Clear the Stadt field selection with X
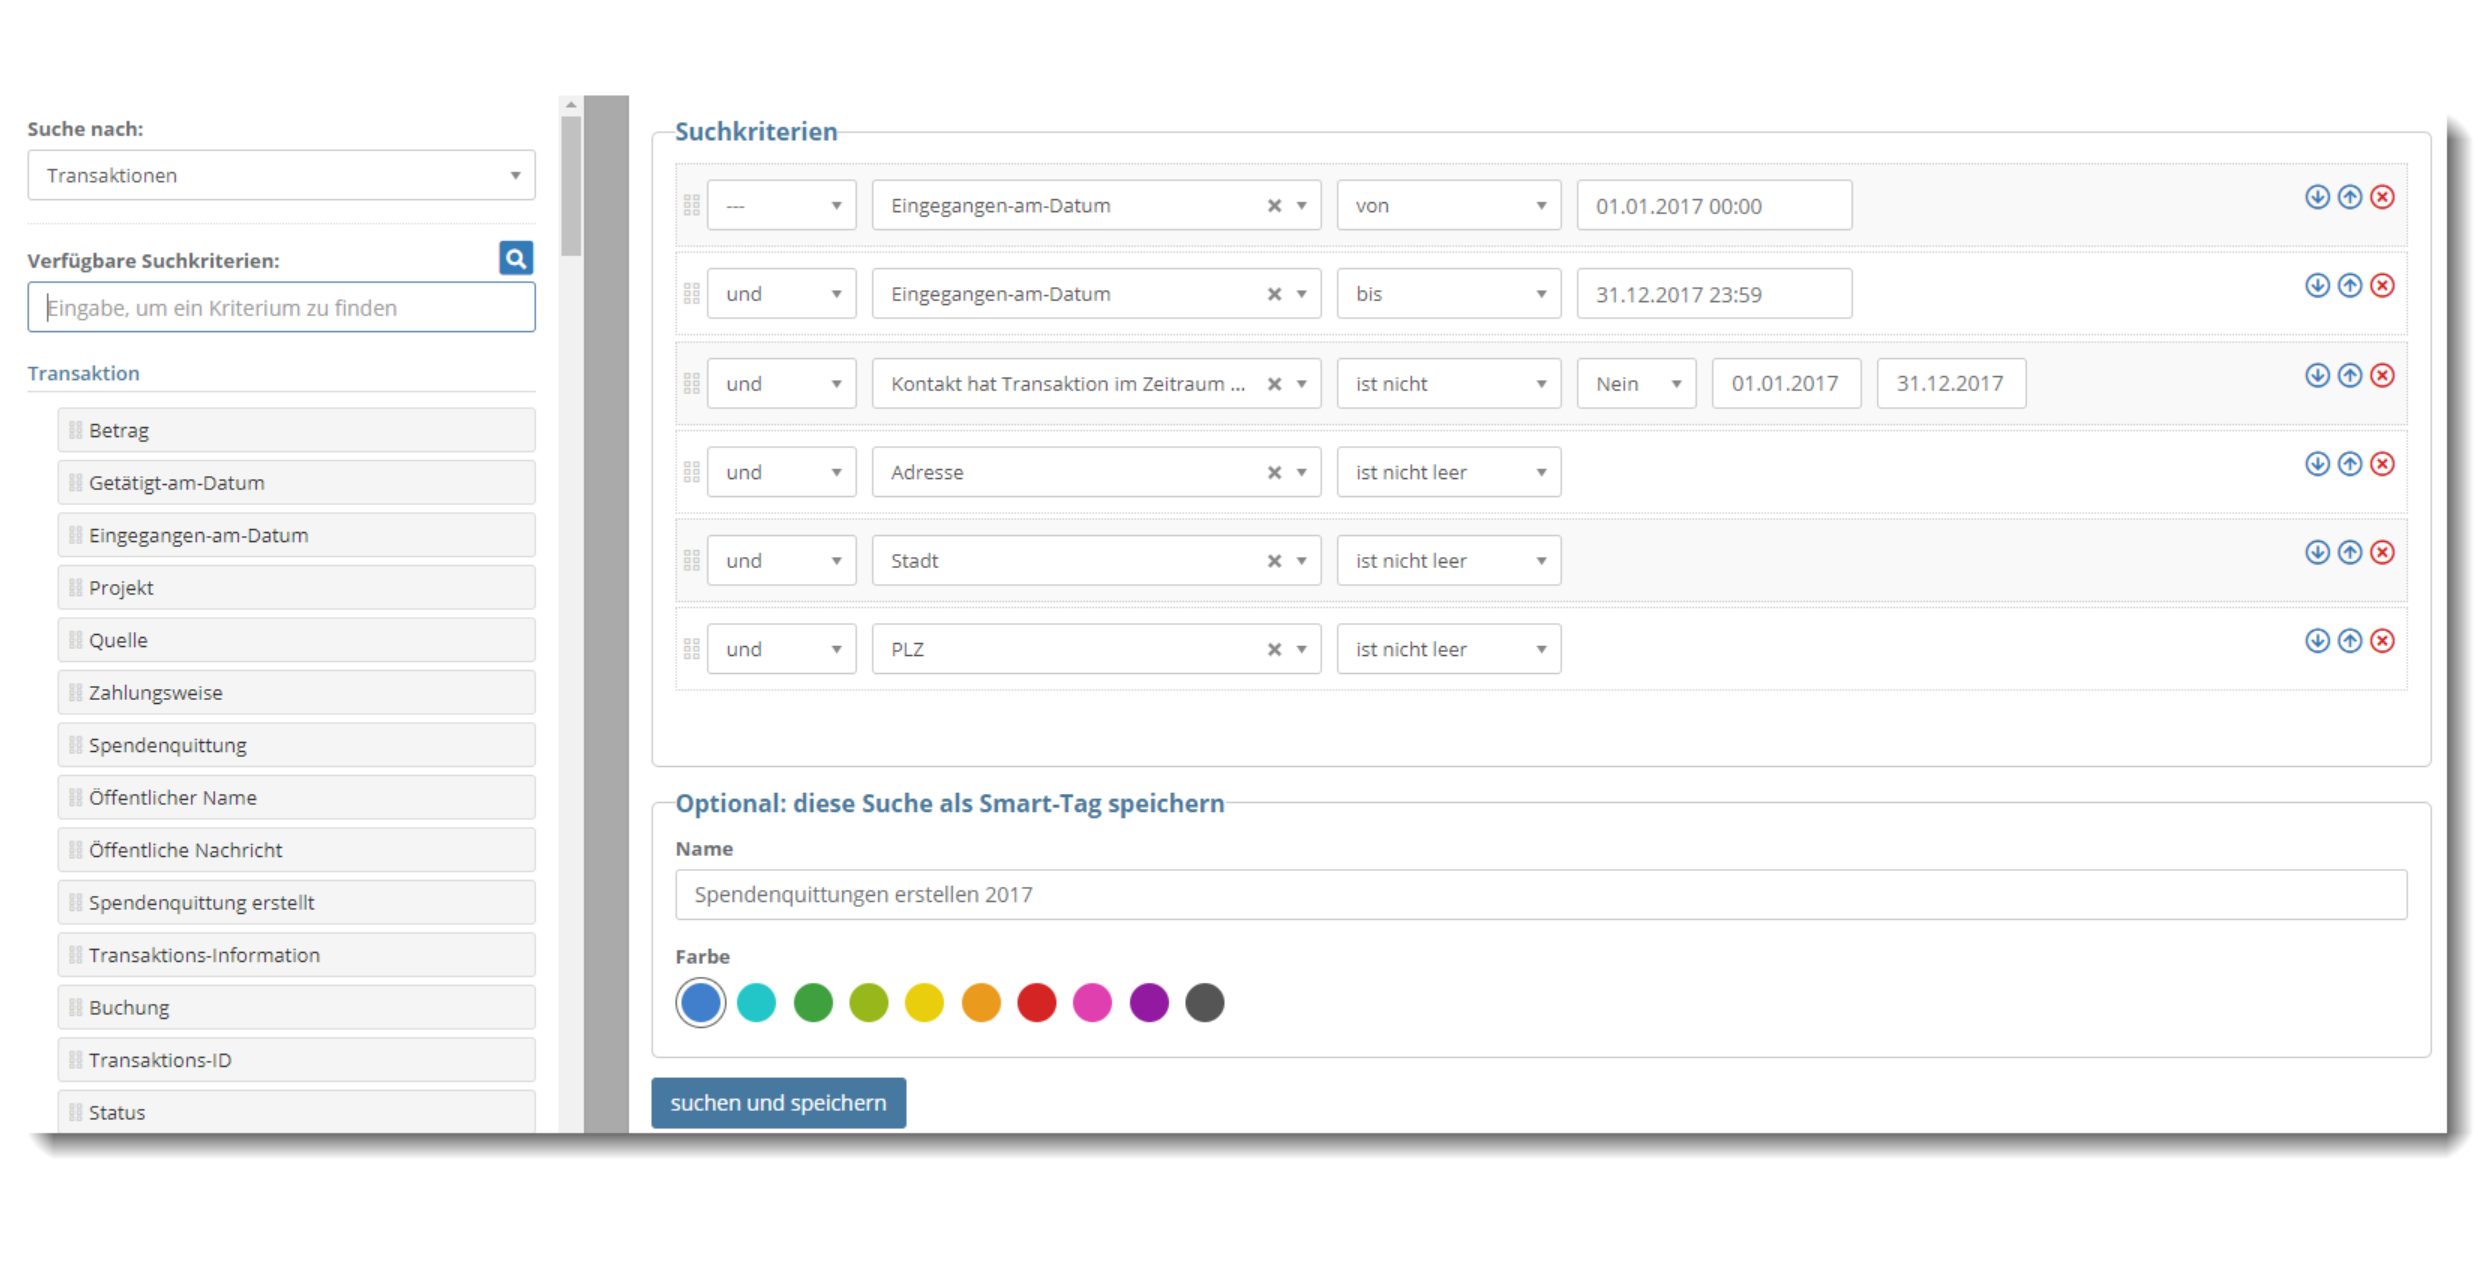2478x1267 pixels. (x=1274, y=561)
